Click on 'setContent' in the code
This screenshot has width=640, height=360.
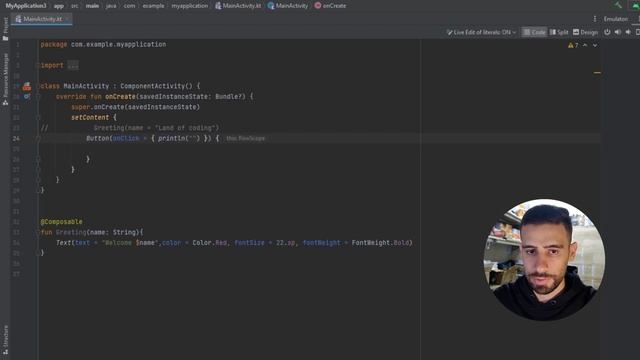click(90, 118)
